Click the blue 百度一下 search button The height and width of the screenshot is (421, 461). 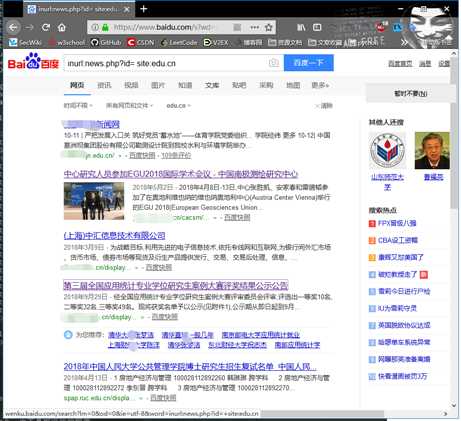click(309, 63)
